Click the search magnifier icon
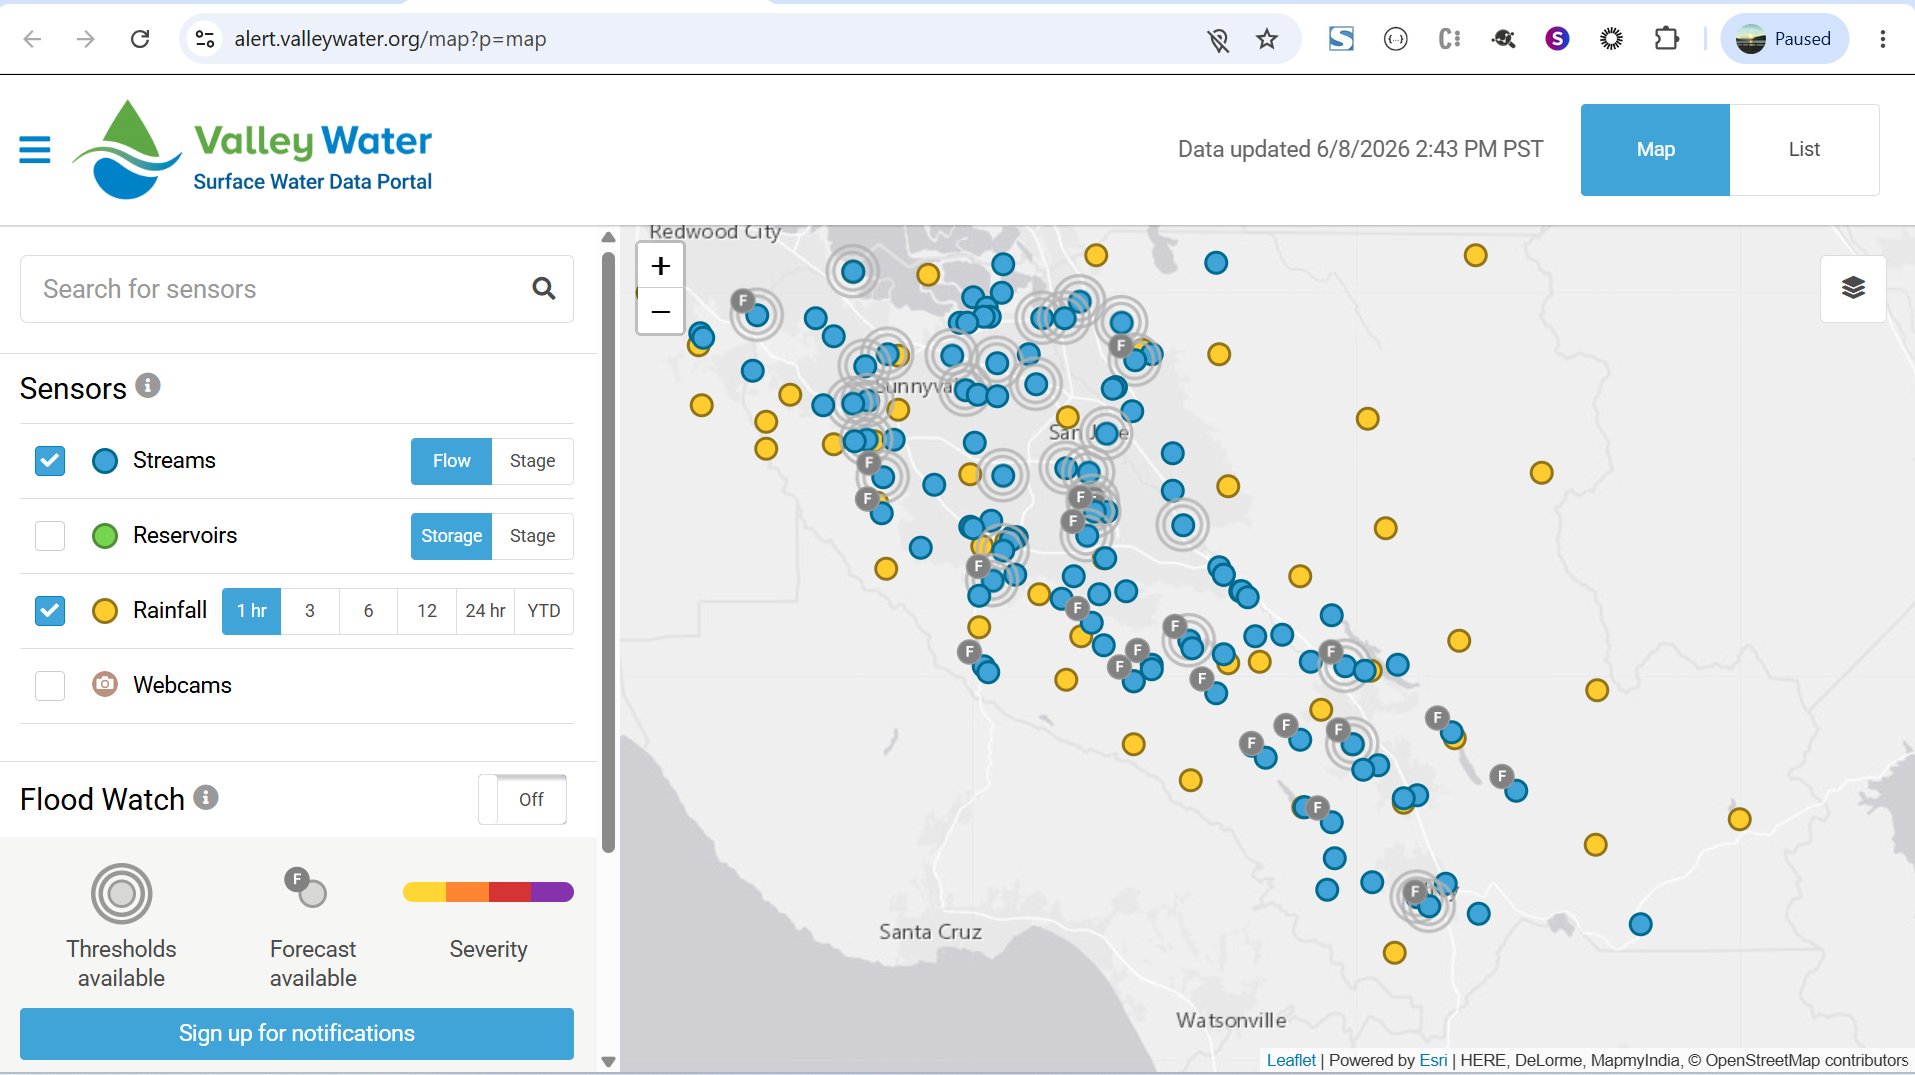 coord(544,289)
